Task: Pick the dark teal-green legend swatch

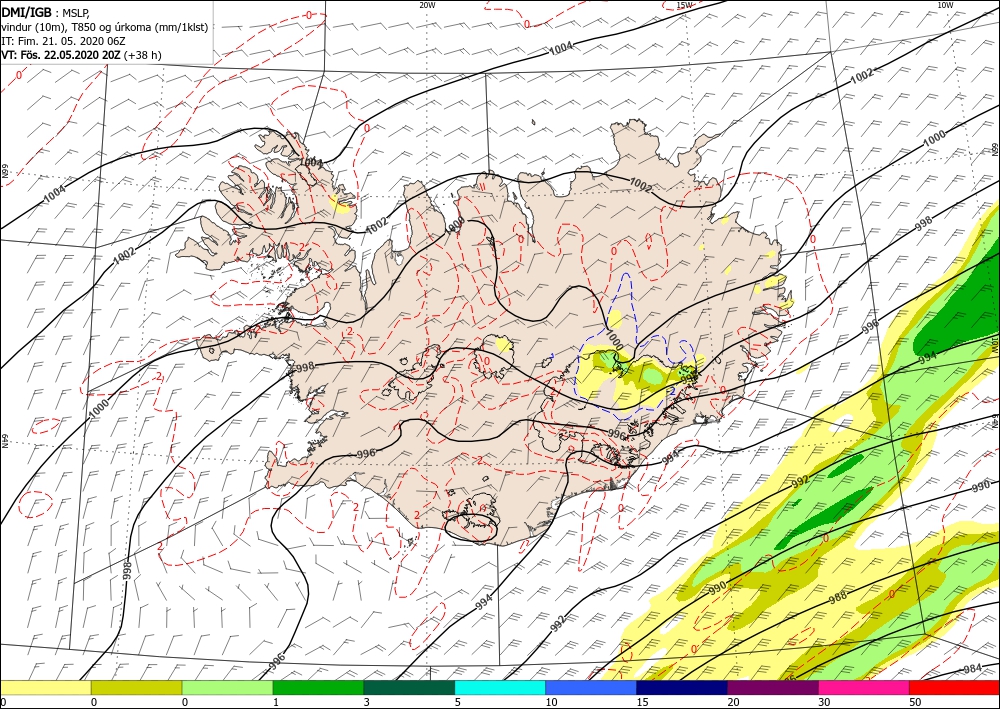Action: pos(409,688)
